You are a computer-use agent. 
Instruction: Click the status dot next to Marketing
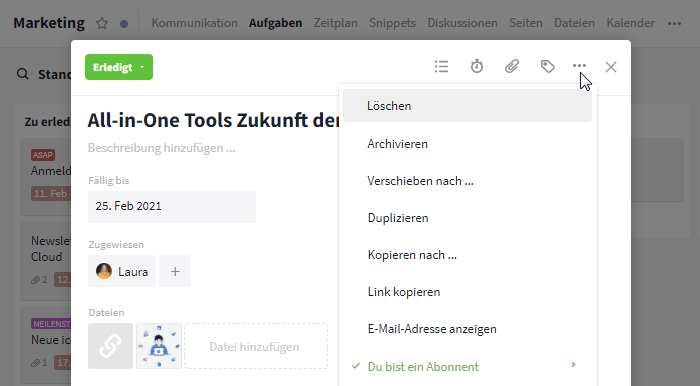[124, 24]
